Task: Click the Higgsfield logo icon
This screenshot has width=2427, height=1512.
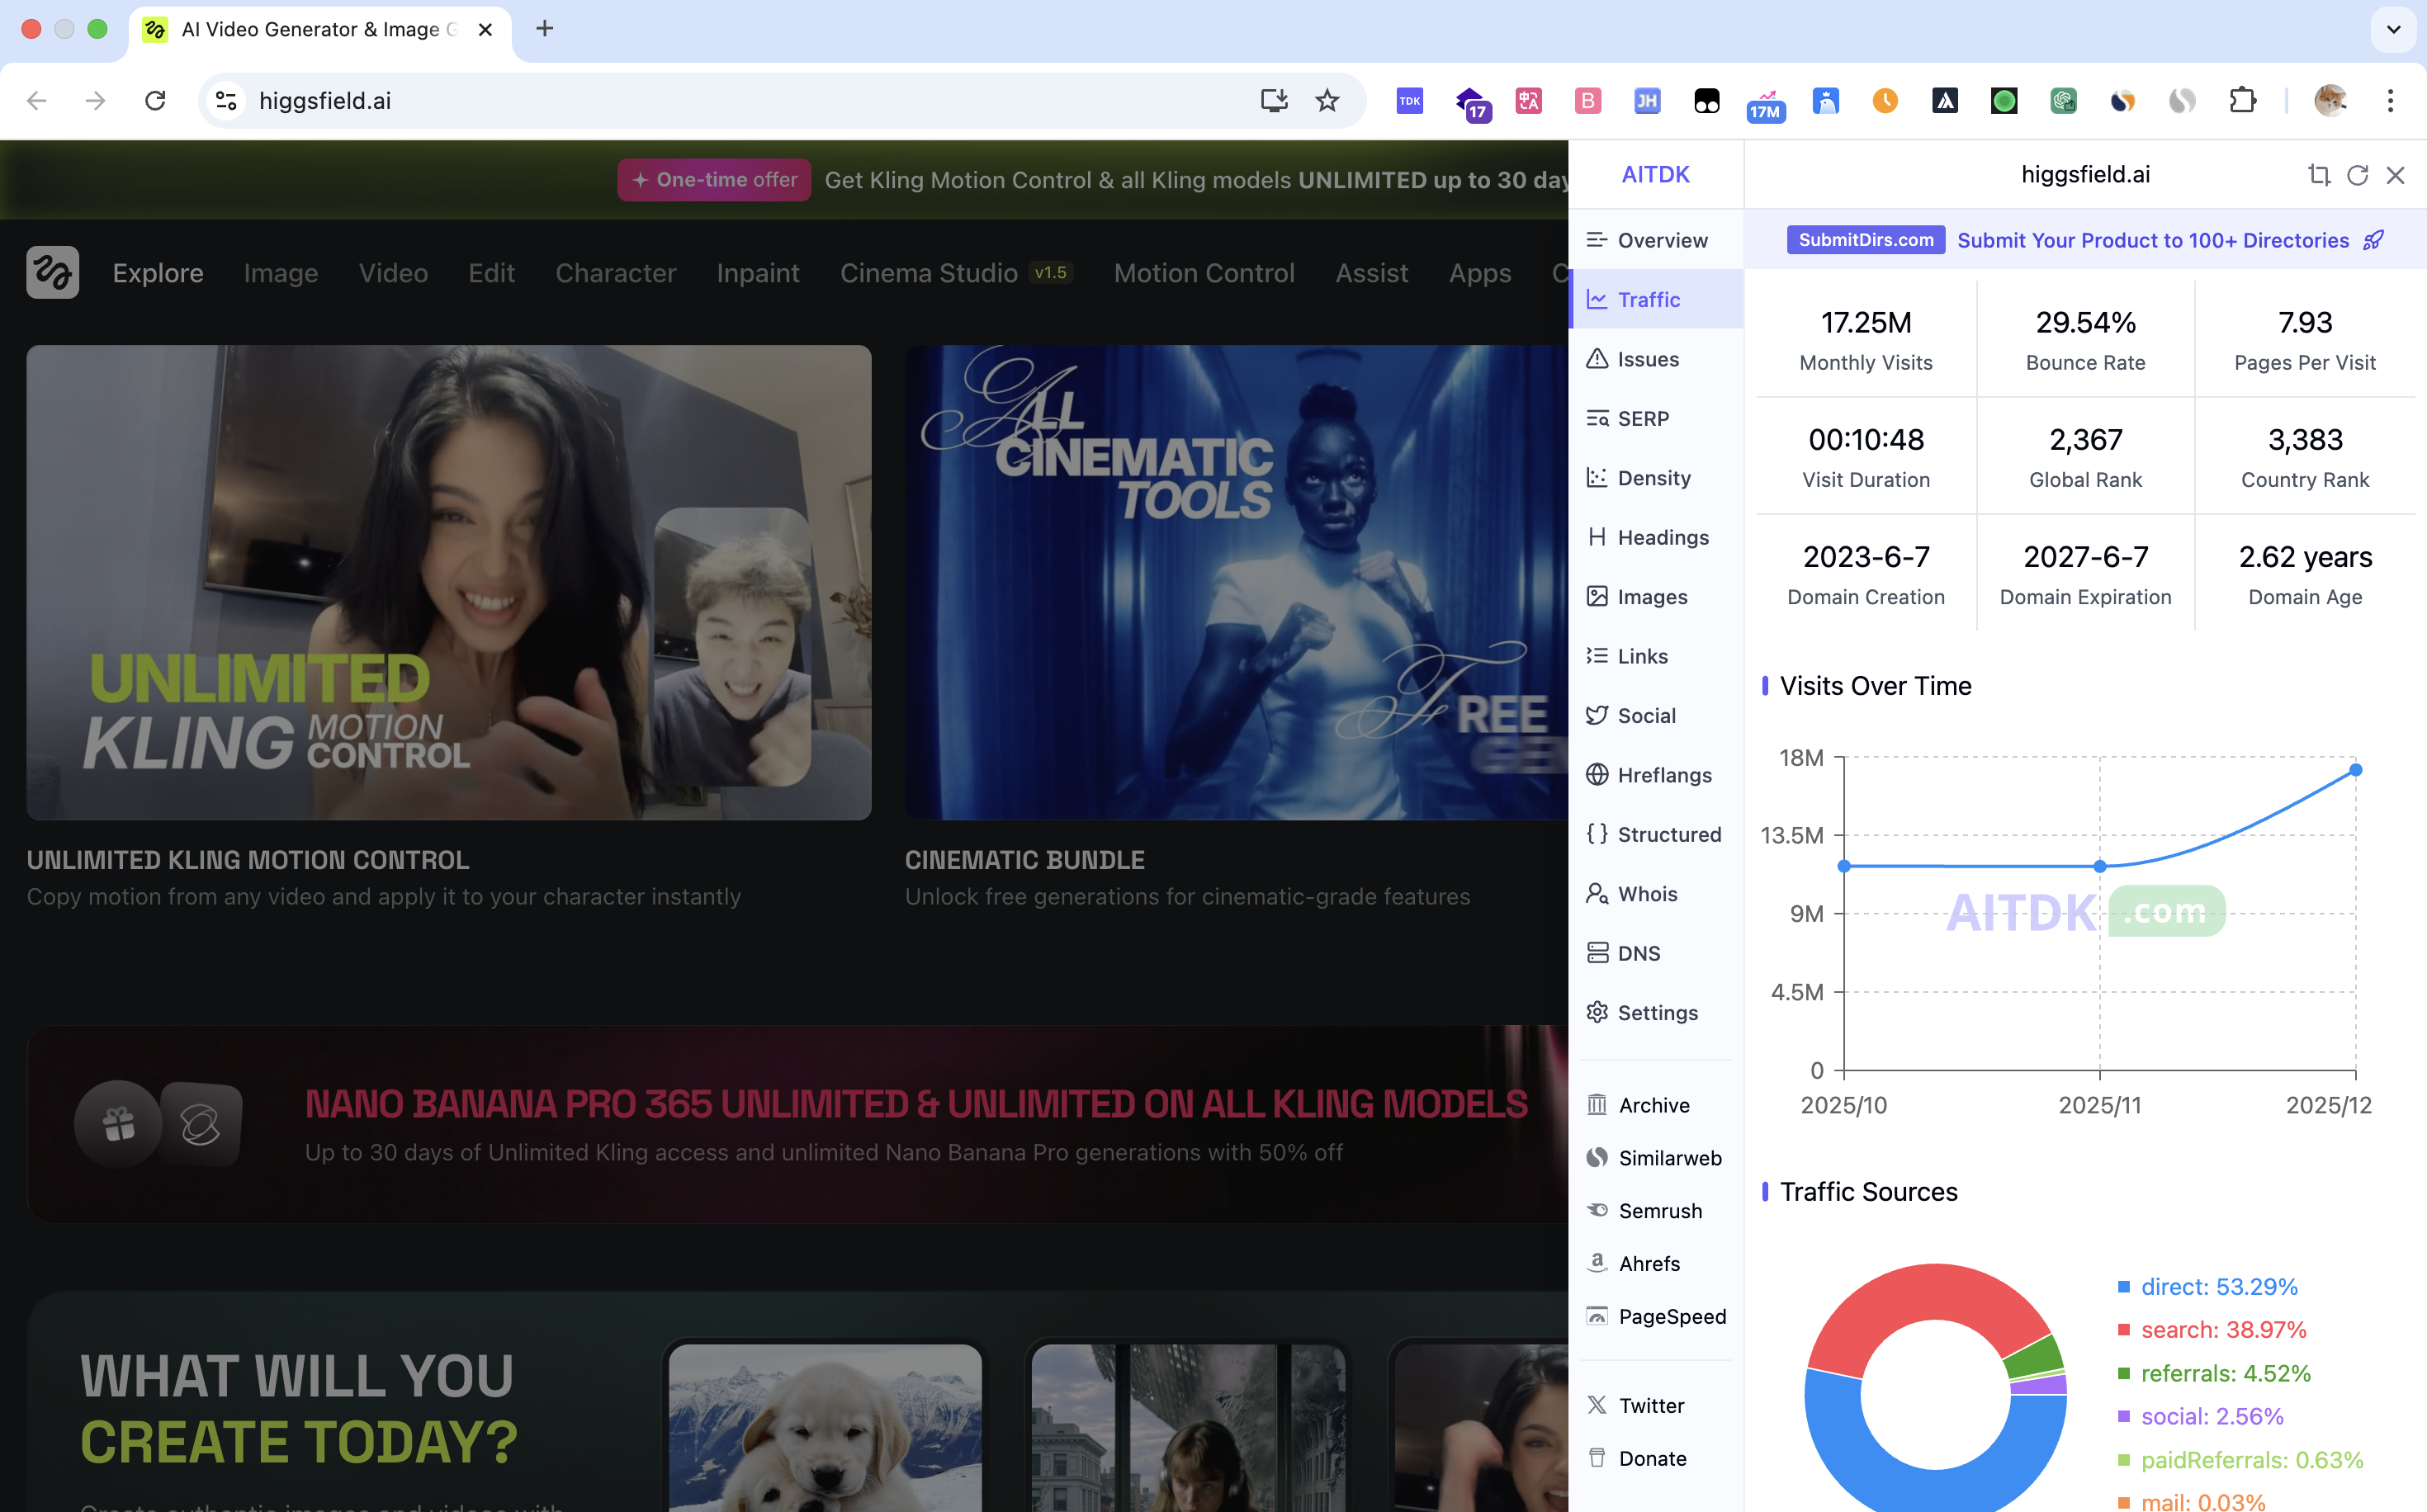Action: (x=53, y=272)
